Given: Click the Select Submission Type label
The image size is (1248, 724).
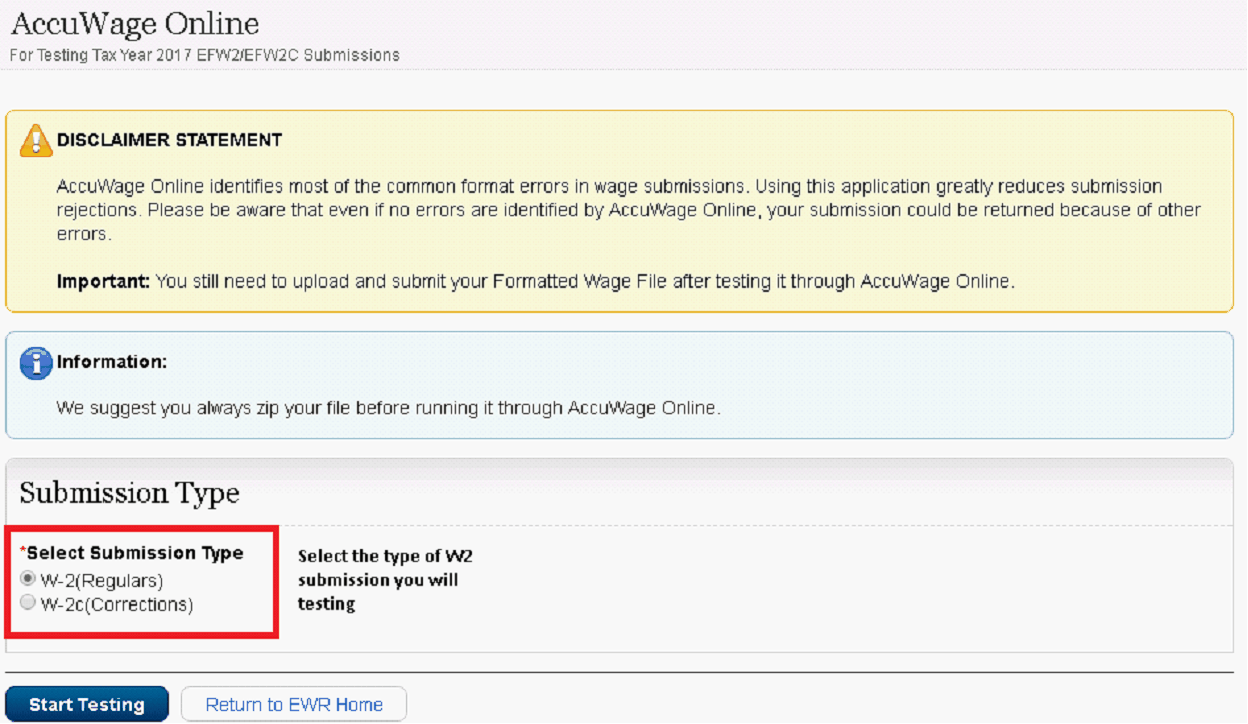Looking at the screenshot, I should [x=132, y=553].
